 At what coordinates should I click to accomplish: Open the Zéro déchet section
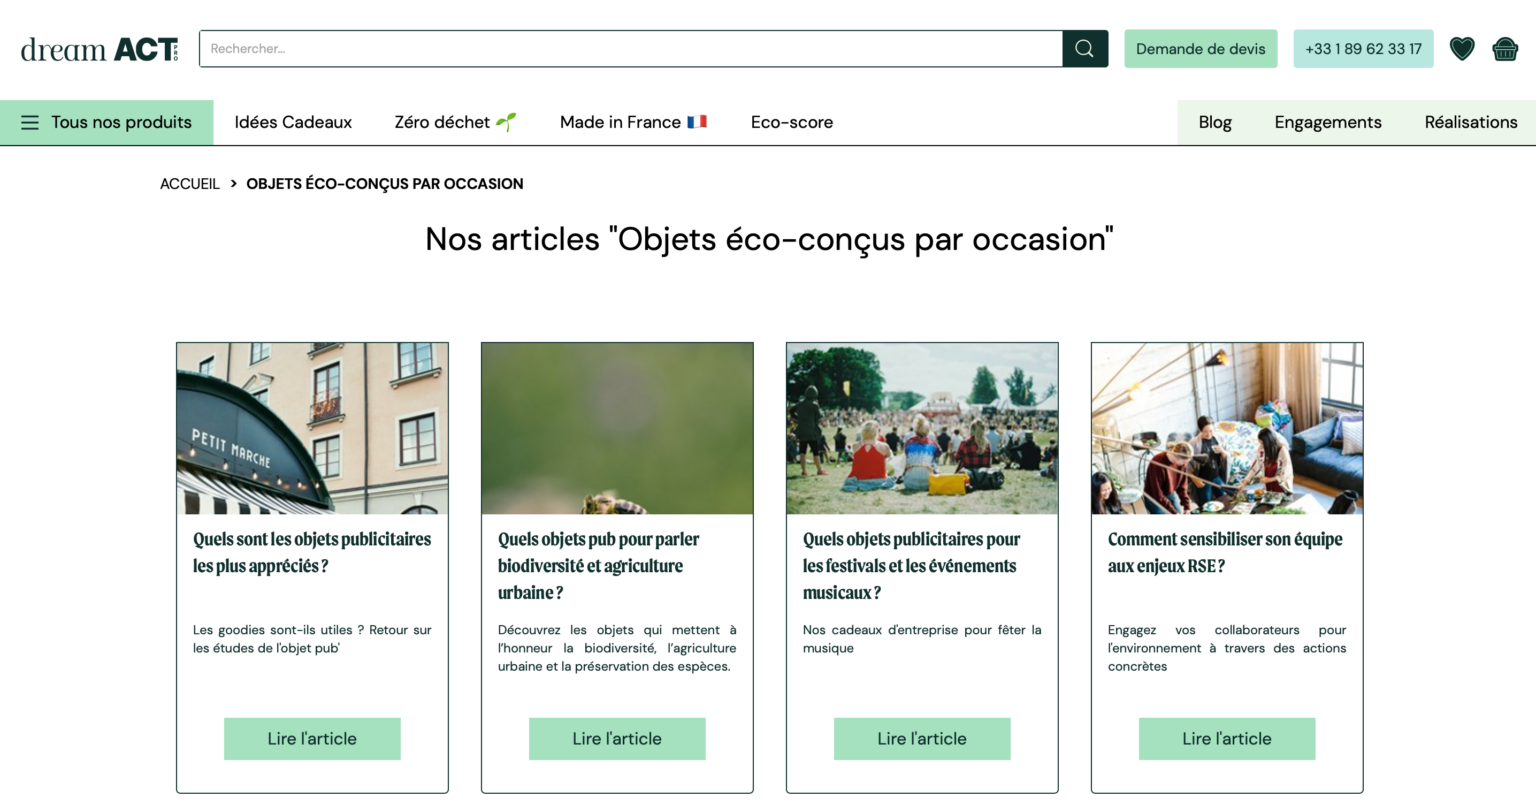(455, 122)
